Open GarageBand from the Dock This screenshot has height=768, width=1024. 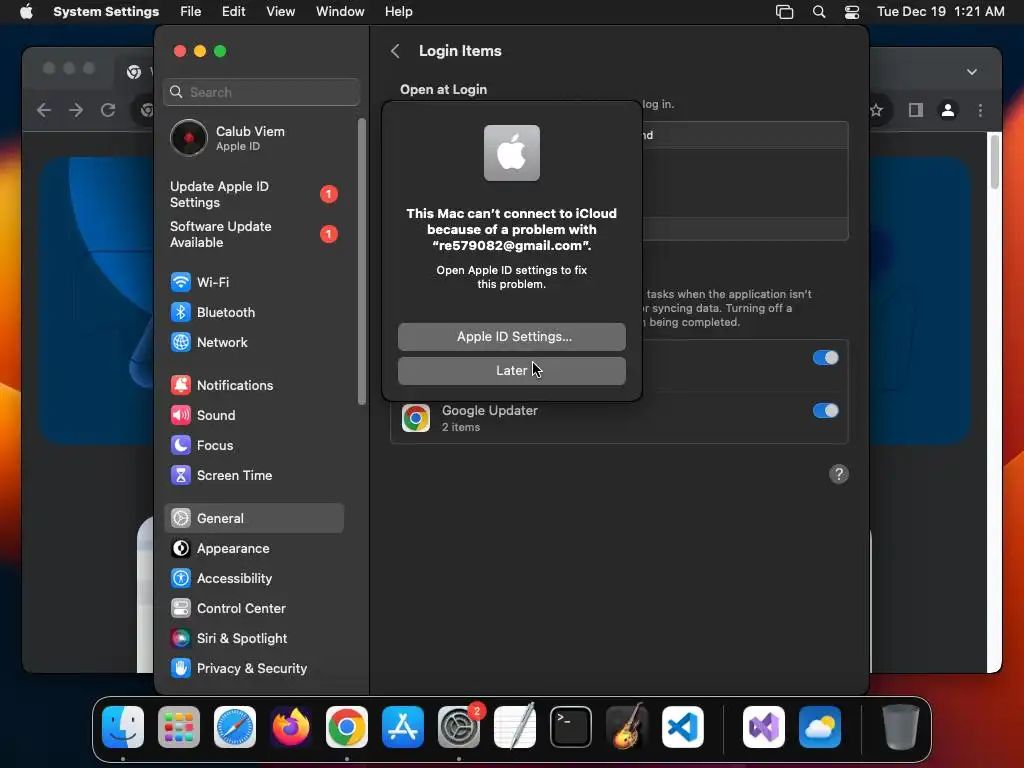point(627,727)
